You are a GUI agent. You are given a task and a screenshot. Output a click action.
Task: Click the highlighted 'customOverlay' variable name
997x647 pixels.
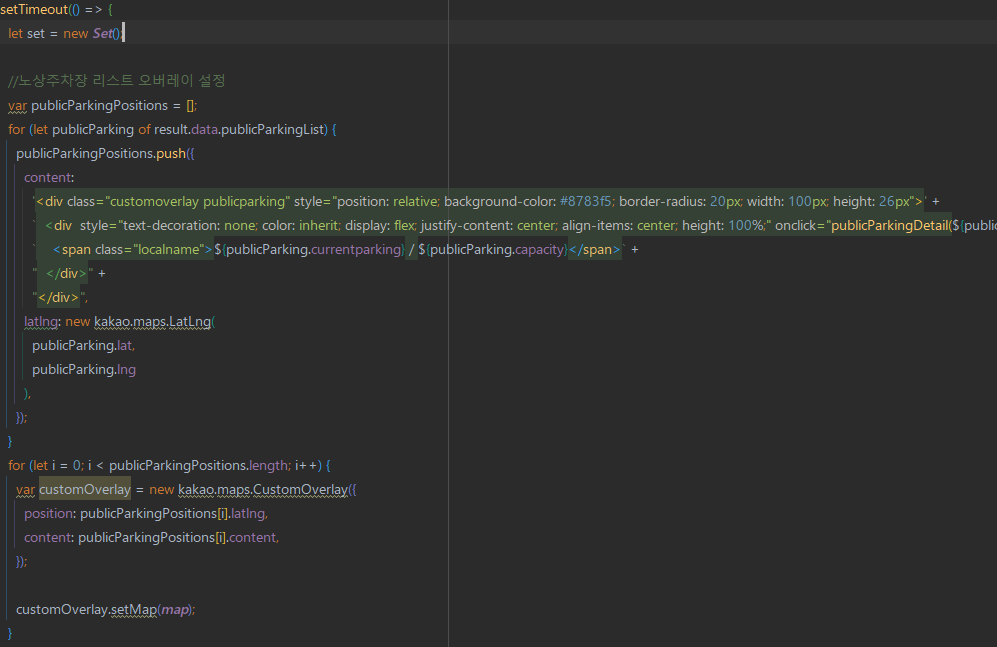tap(85, 489)
